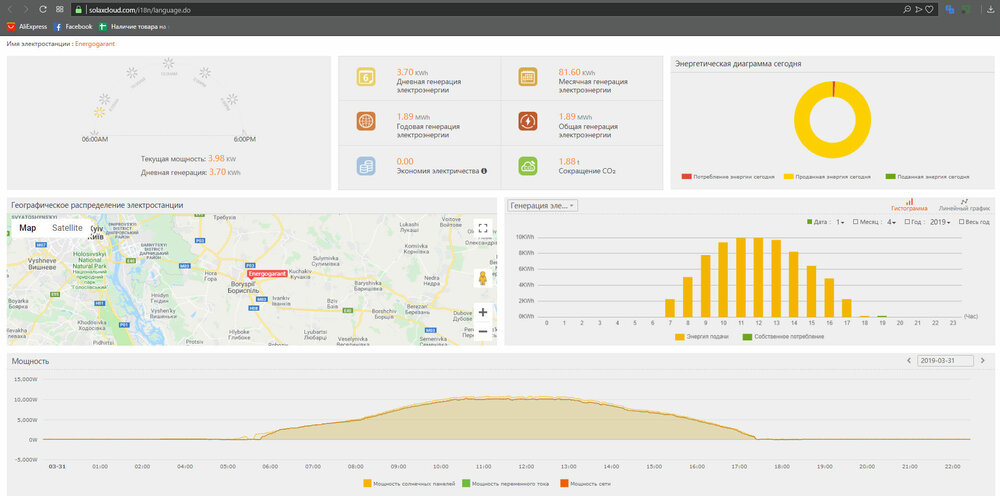Open the year dropdown showing 2019
1000x496 pixels.
pyautogui.click(x=941, y=222)
